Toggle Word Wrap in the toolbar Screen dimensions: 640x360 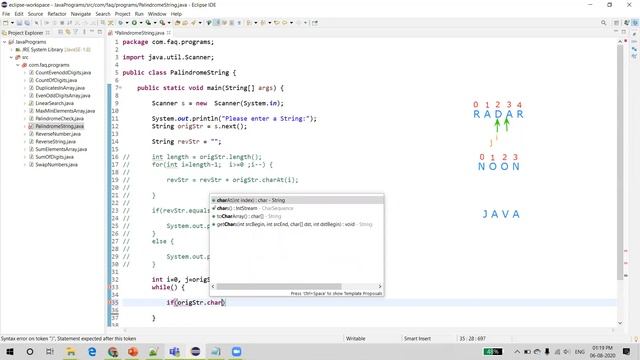224,23
